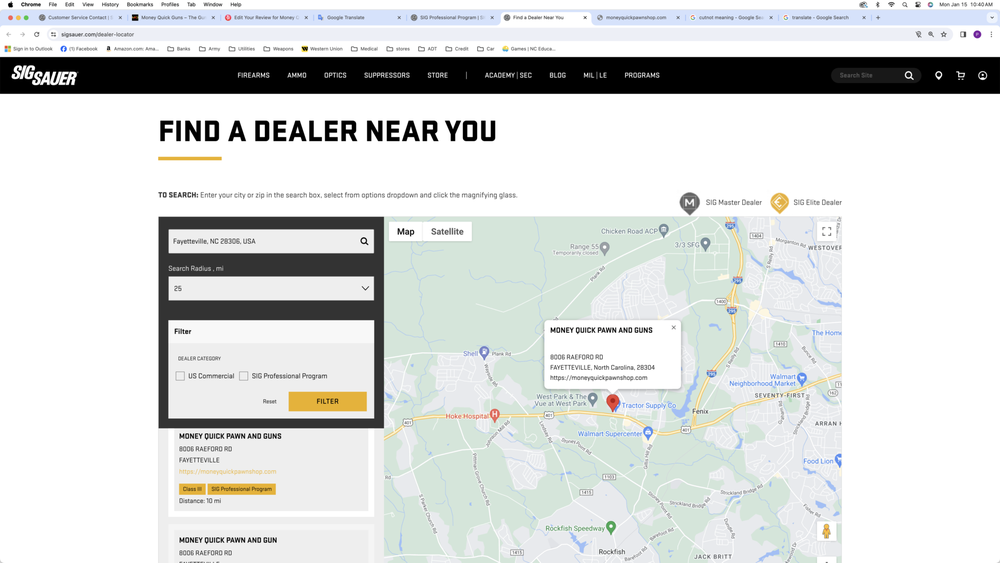Click the red map marker pin
Image resolution: width=1000 pixels, height=563 pixels.
613,402
